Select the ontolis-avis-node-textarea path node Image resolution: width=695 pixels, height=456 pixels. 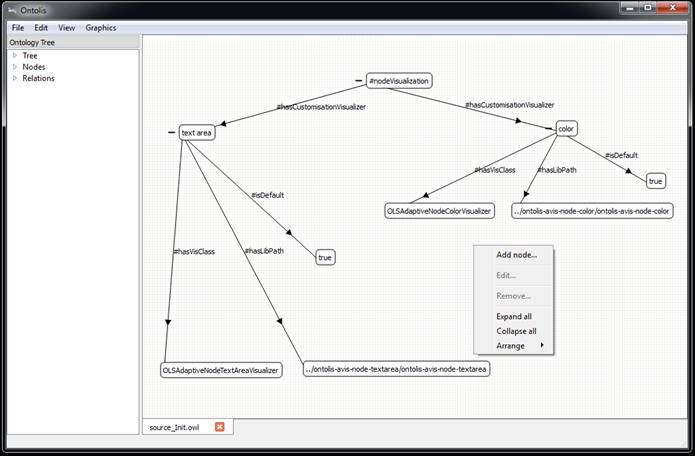pos(396,369)
